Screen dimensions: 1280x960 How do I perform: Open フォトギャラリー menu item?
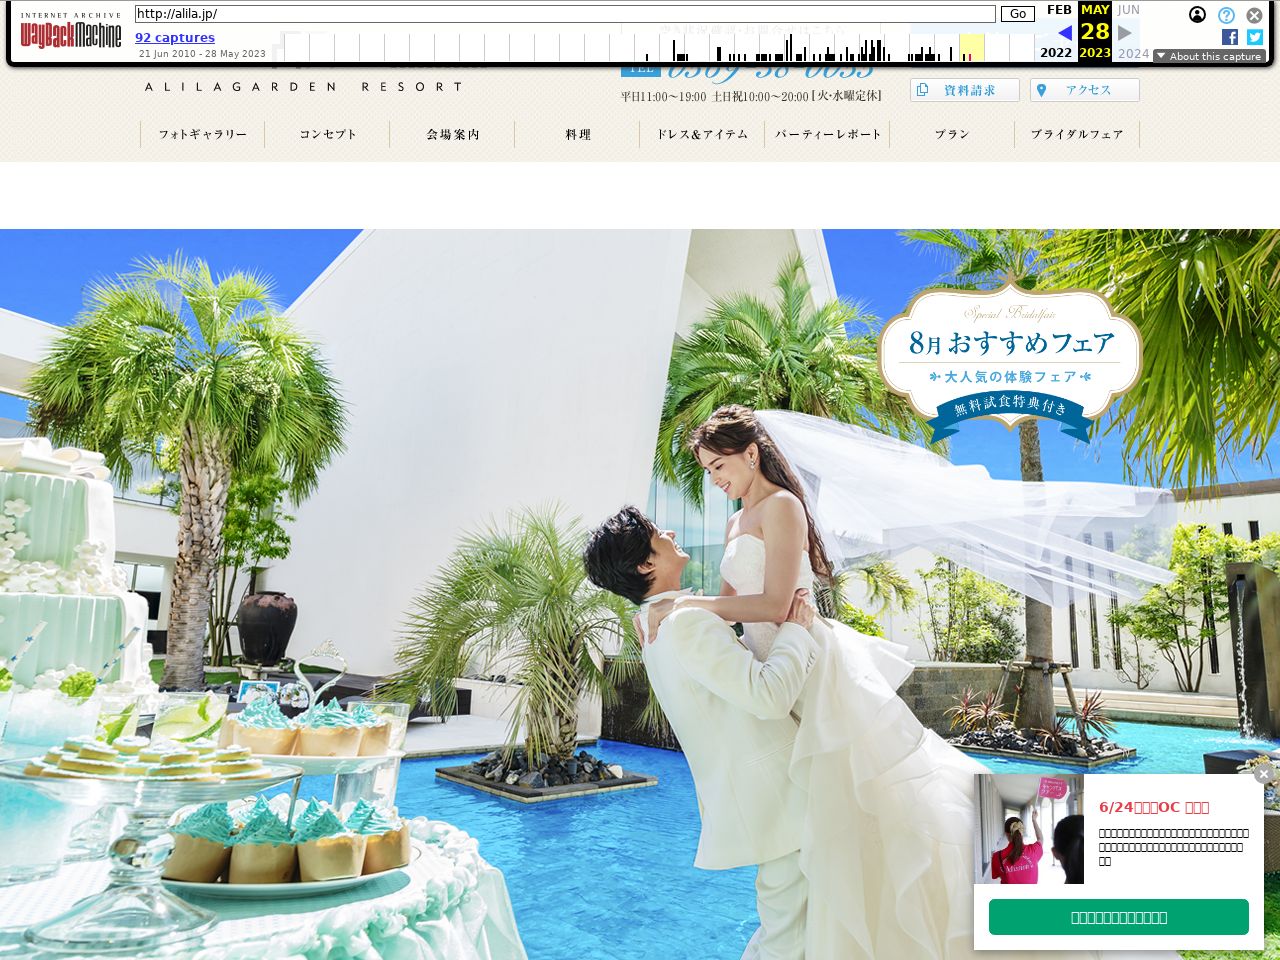pyautogui.click(x=203, y=134)
